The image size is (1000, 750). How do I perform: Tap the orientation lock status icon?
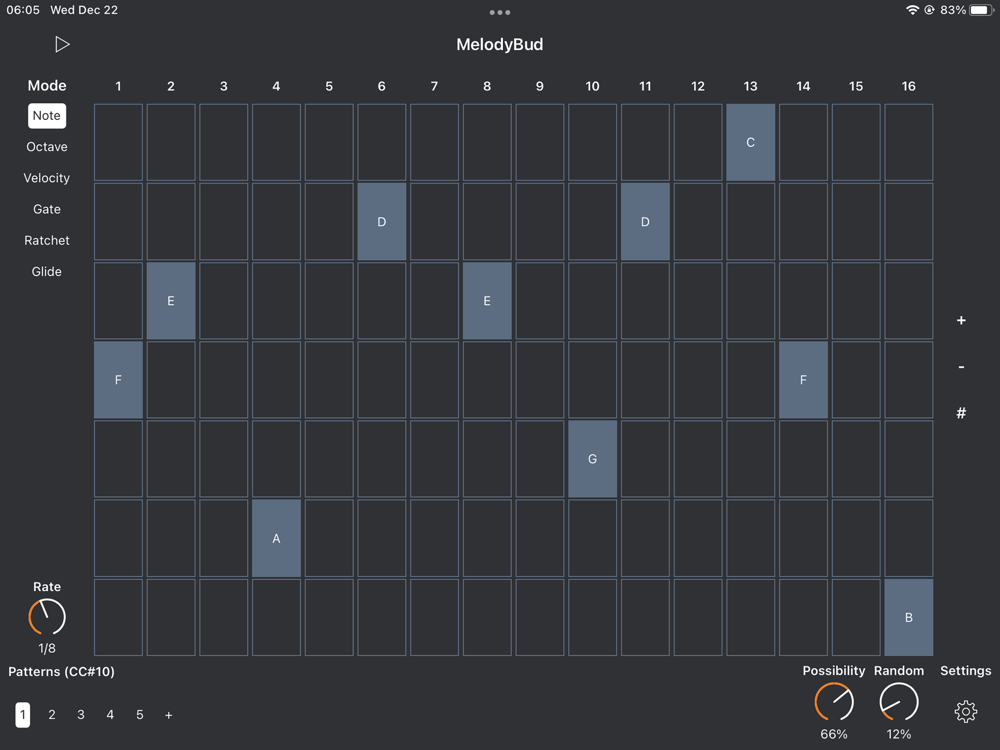coord(929,10)
